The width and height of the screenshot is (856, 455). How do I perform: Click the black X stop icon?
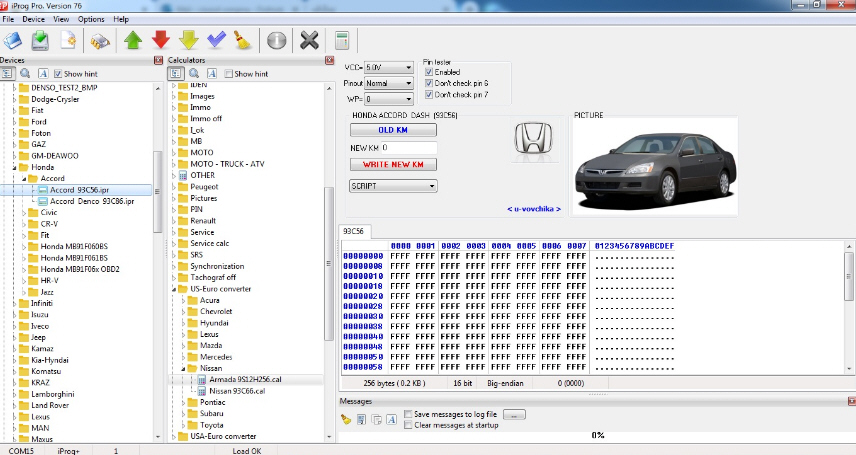click(x=309, y=41)
